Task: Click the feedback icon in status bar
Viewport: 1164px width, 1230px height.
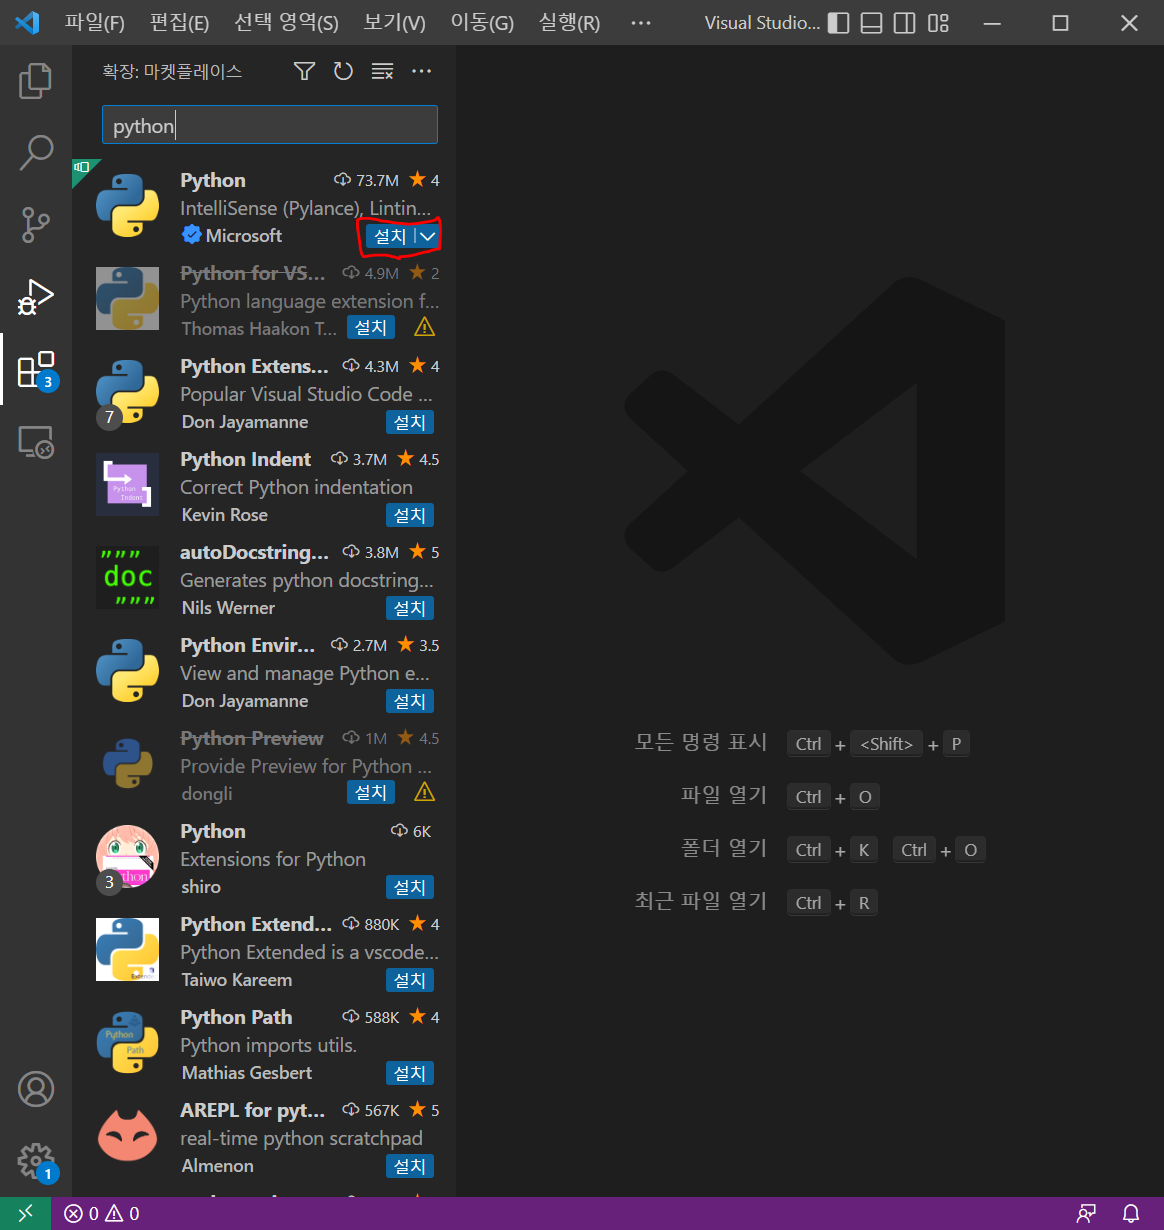Action: coord(1086,1214)
